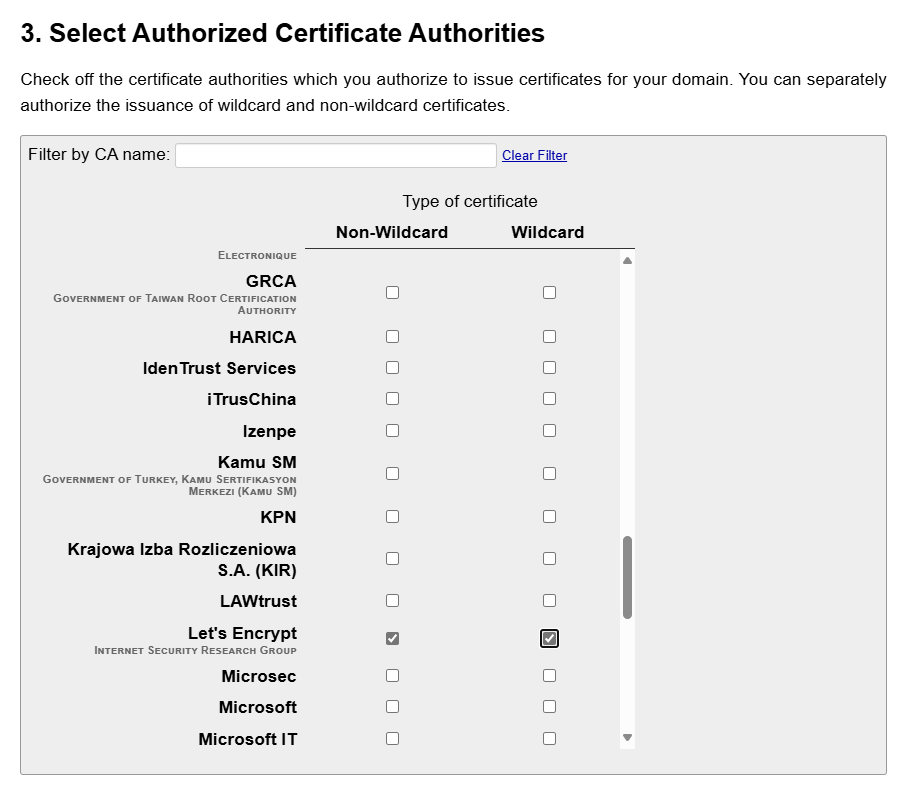Image resolution: width=905 pixels, height=789 pixels.
Task: Enable Wildcard certificates for GRCA
Action: tap(548, 292)
